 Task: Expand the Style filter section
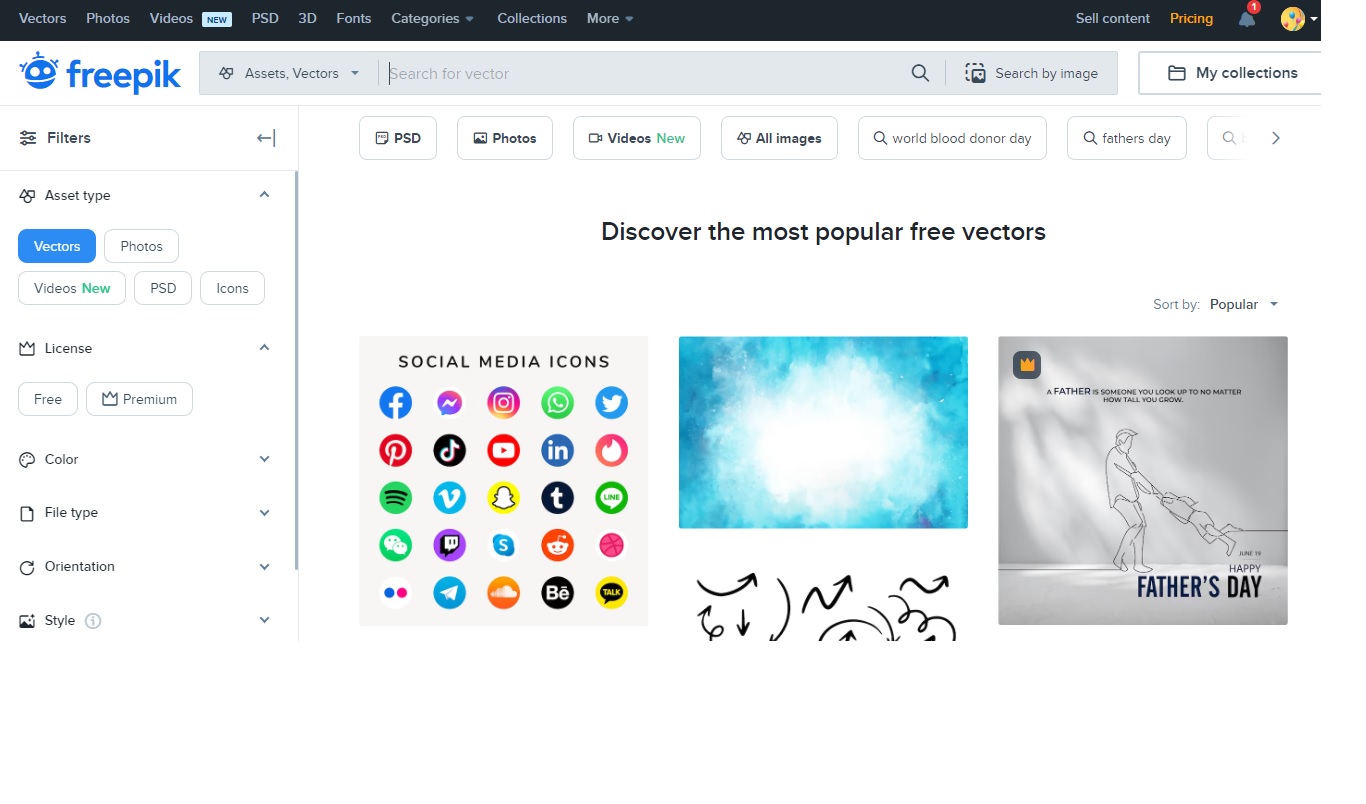(264, 620)
